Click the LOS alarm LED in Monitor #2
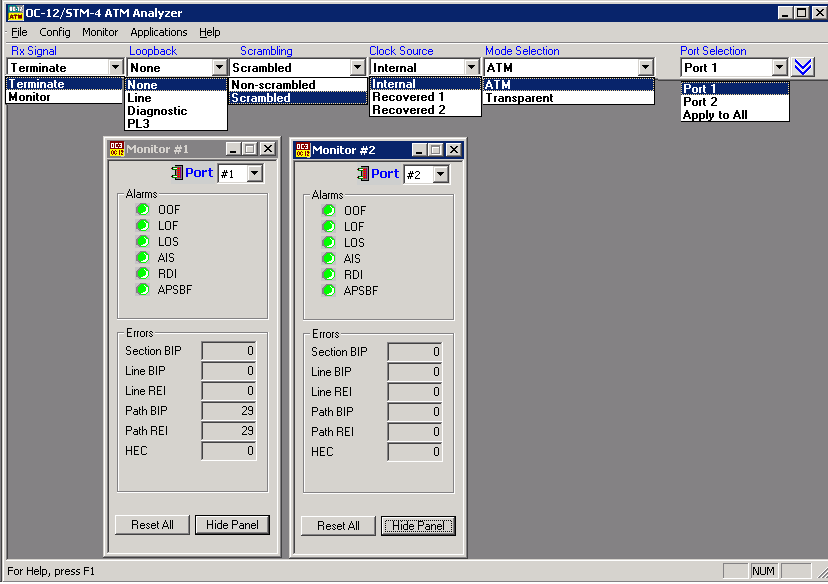828x584 pixels. [x=328, y=242]
